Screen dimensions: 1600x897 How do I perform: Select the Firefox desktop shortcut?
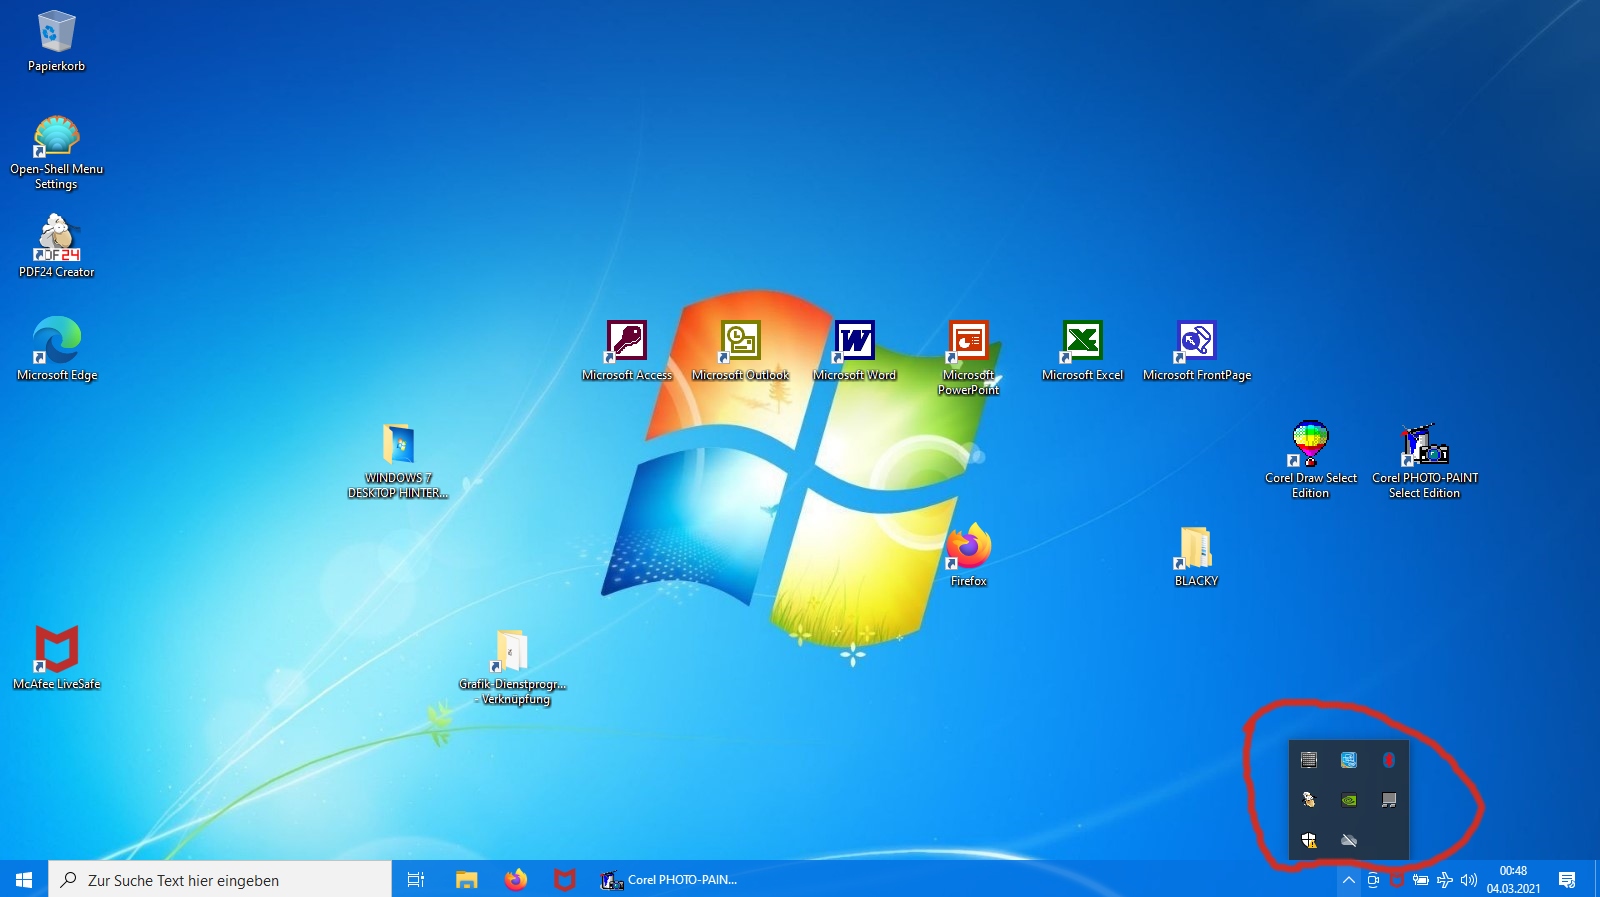(968, 555)
